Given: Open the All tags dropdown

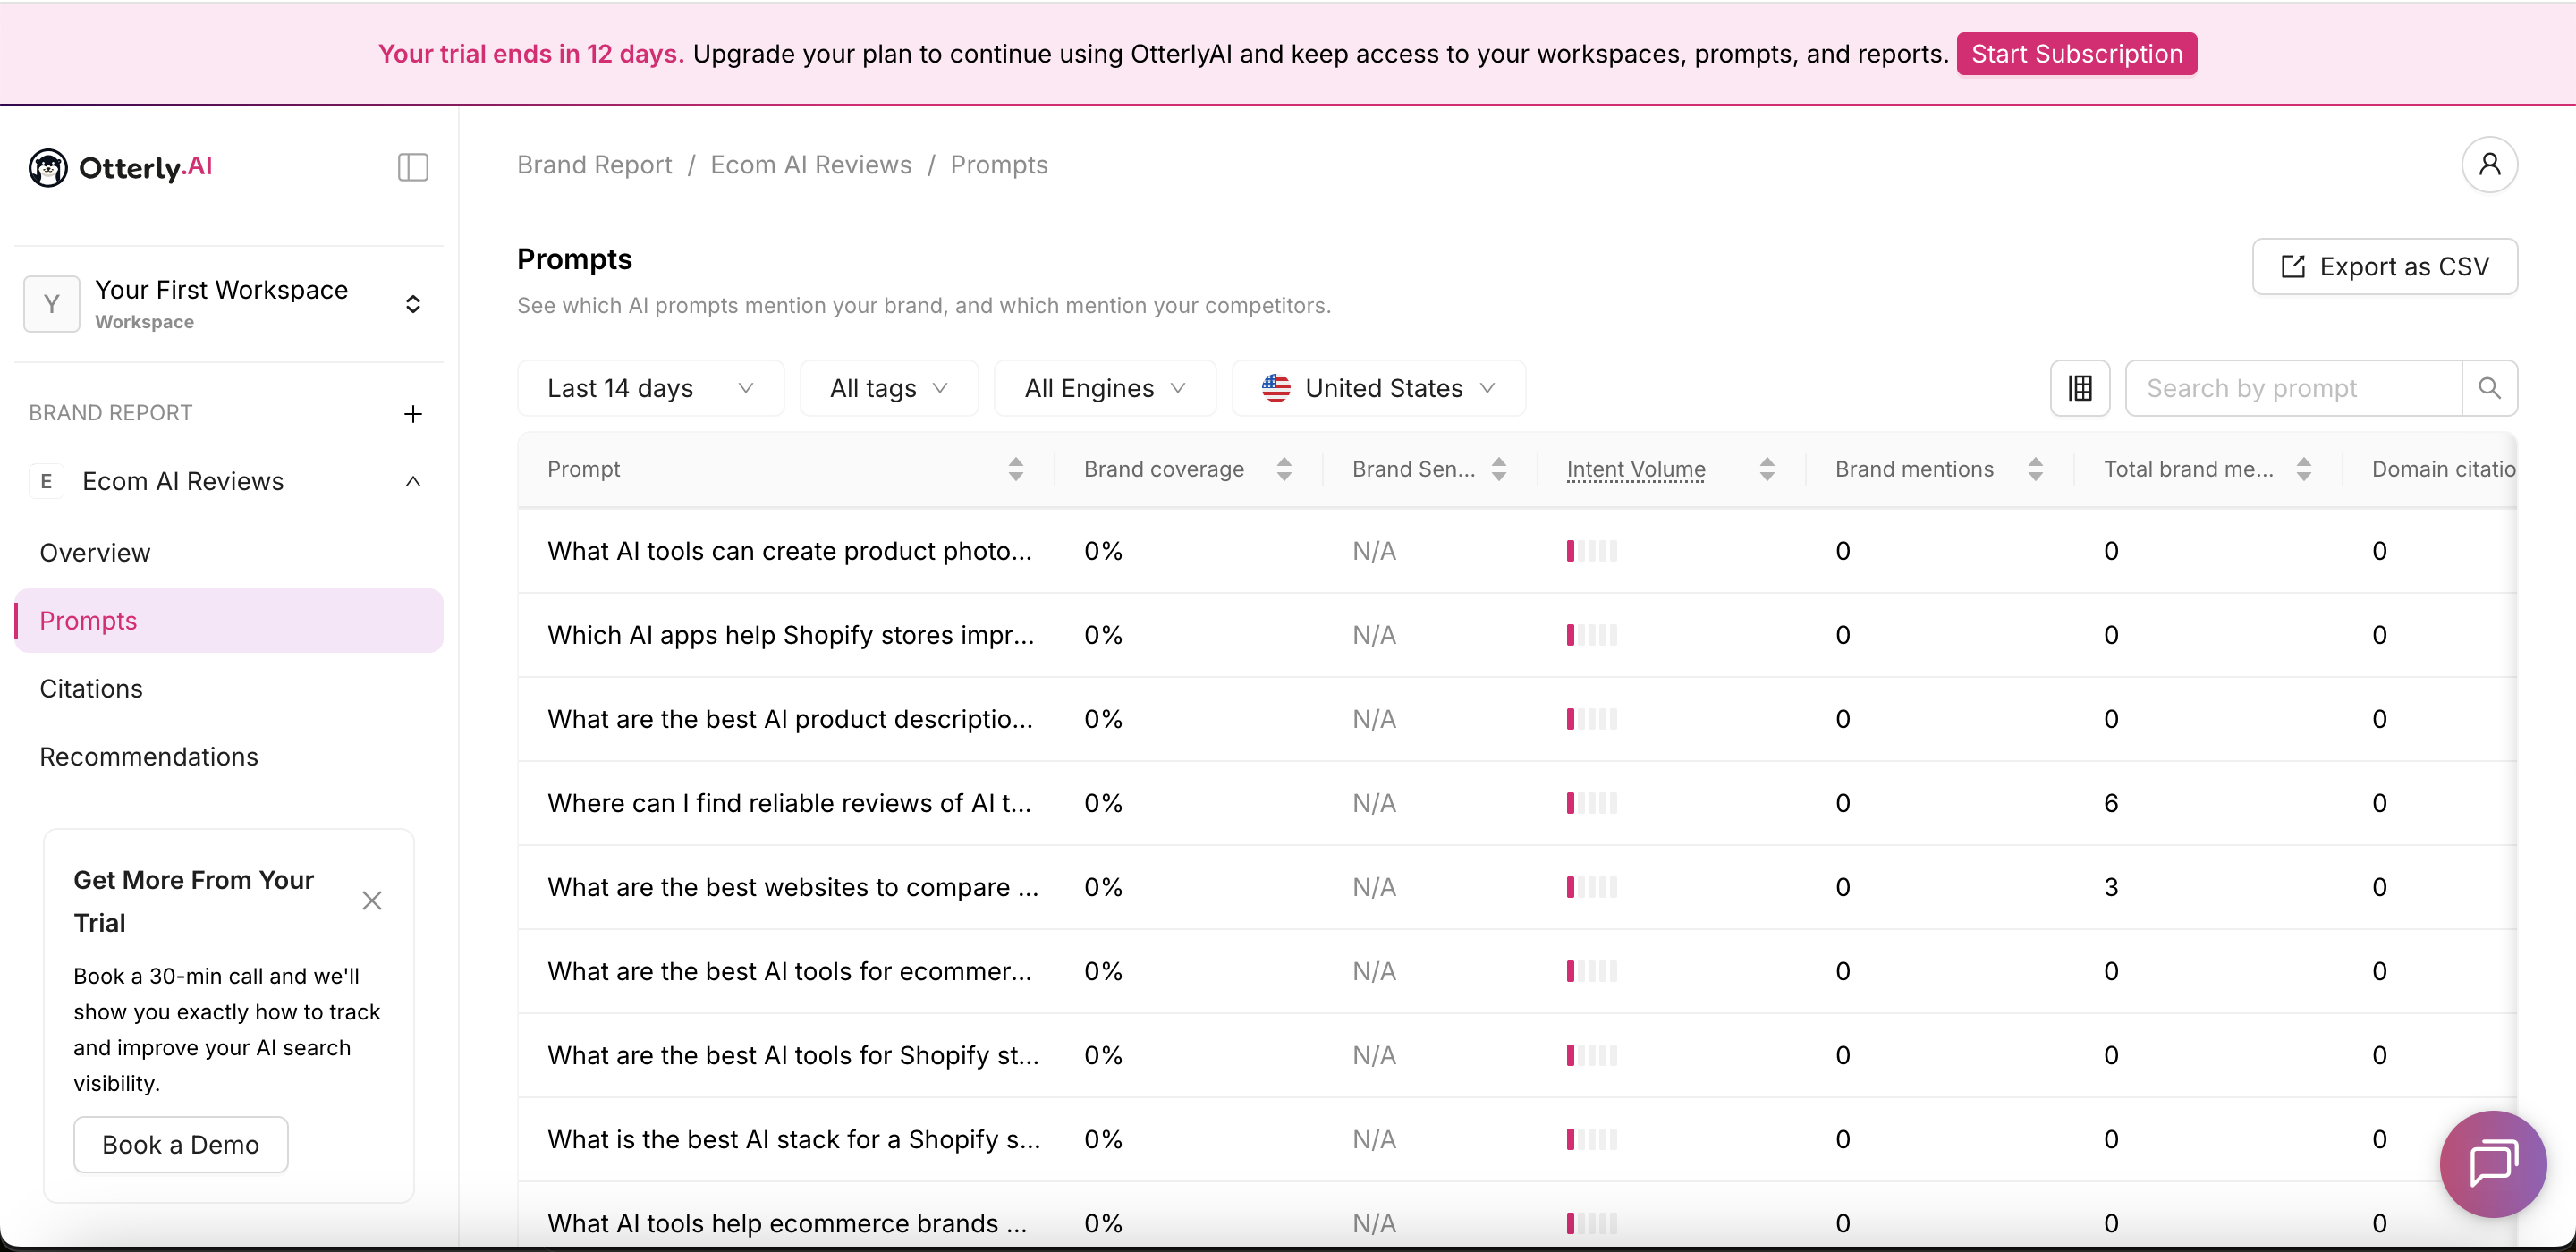Looking at the screenshot, I should coord(889,388).
